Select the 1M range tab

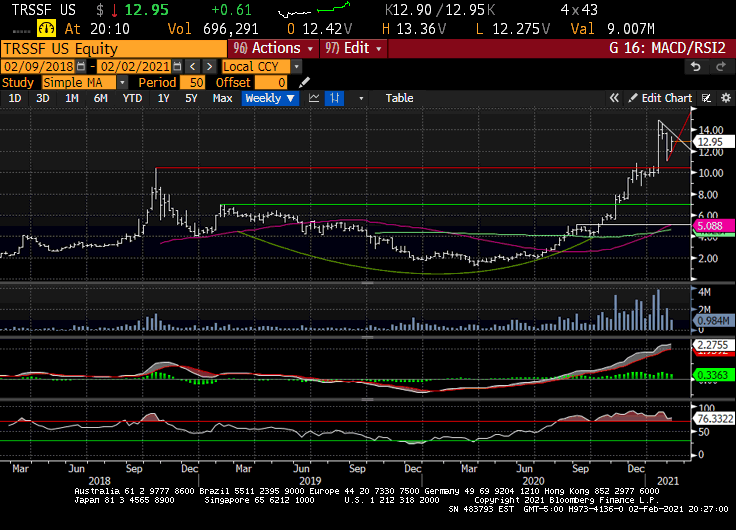tap(71, 98)
